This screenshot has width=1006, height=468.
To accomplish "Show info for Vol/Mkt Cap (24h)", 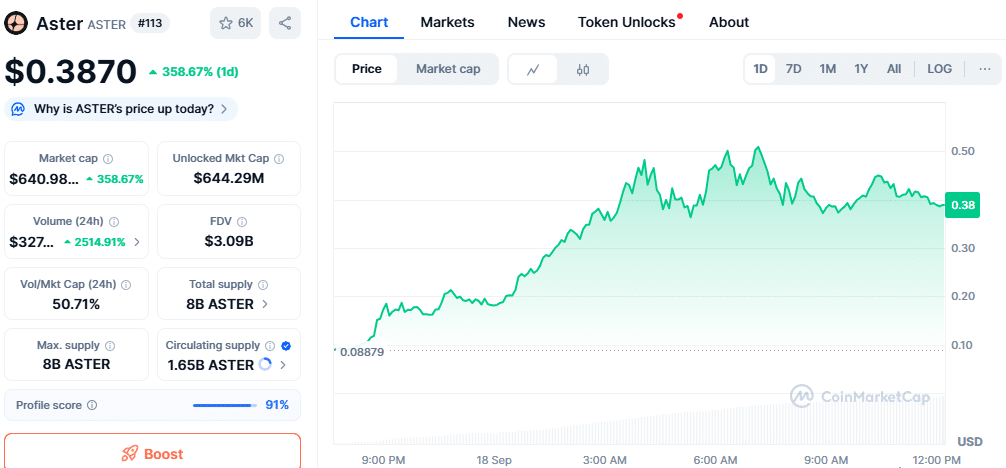I will 126,284.
